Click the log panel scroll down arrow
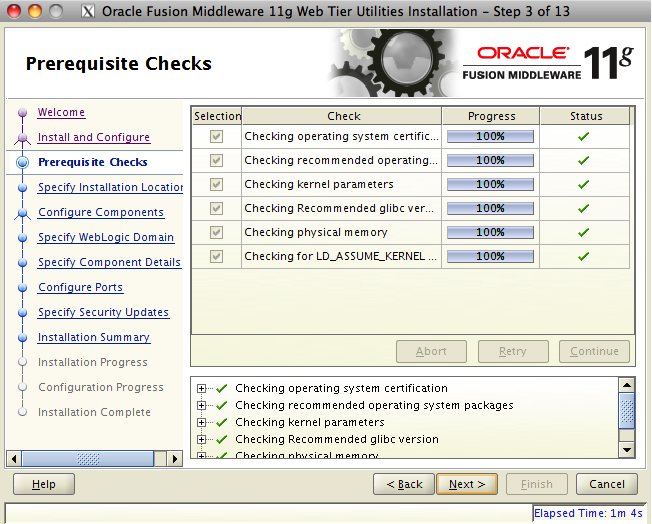Image resolution: width=652 pixels, height=524 pixels. coord(627,450)
